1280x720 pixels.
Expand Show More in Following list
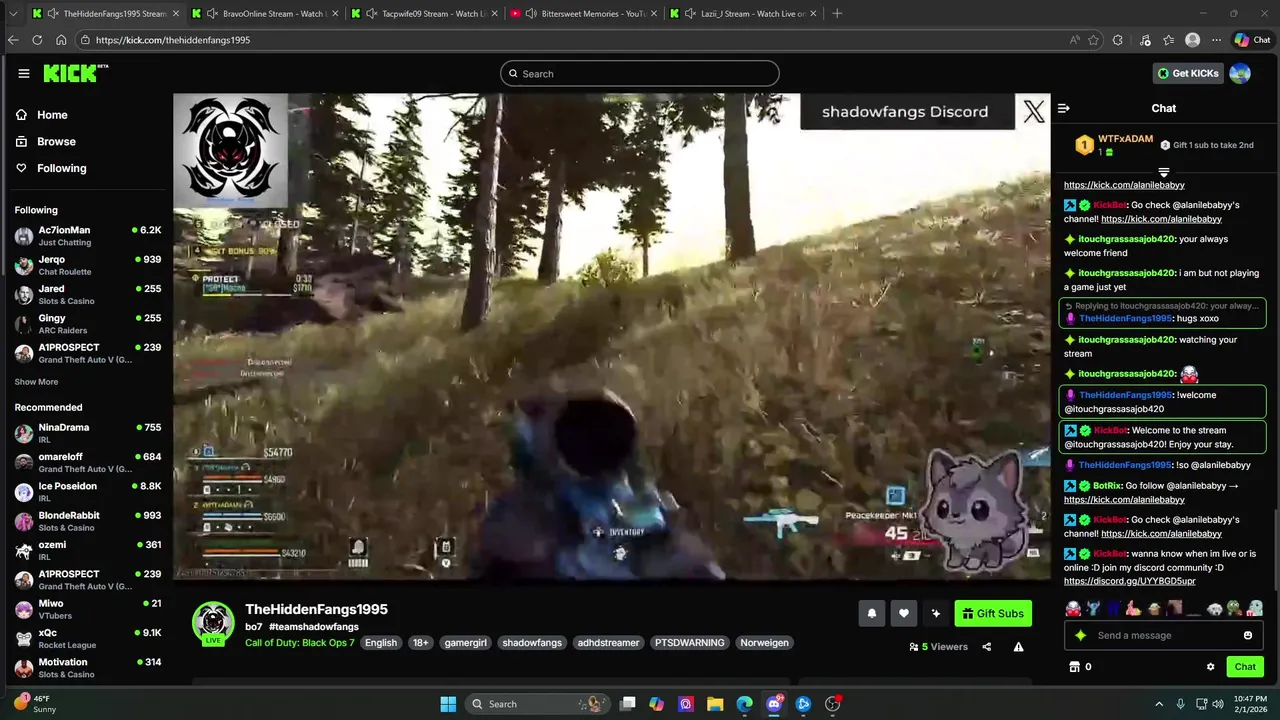(x=36, y=382)
